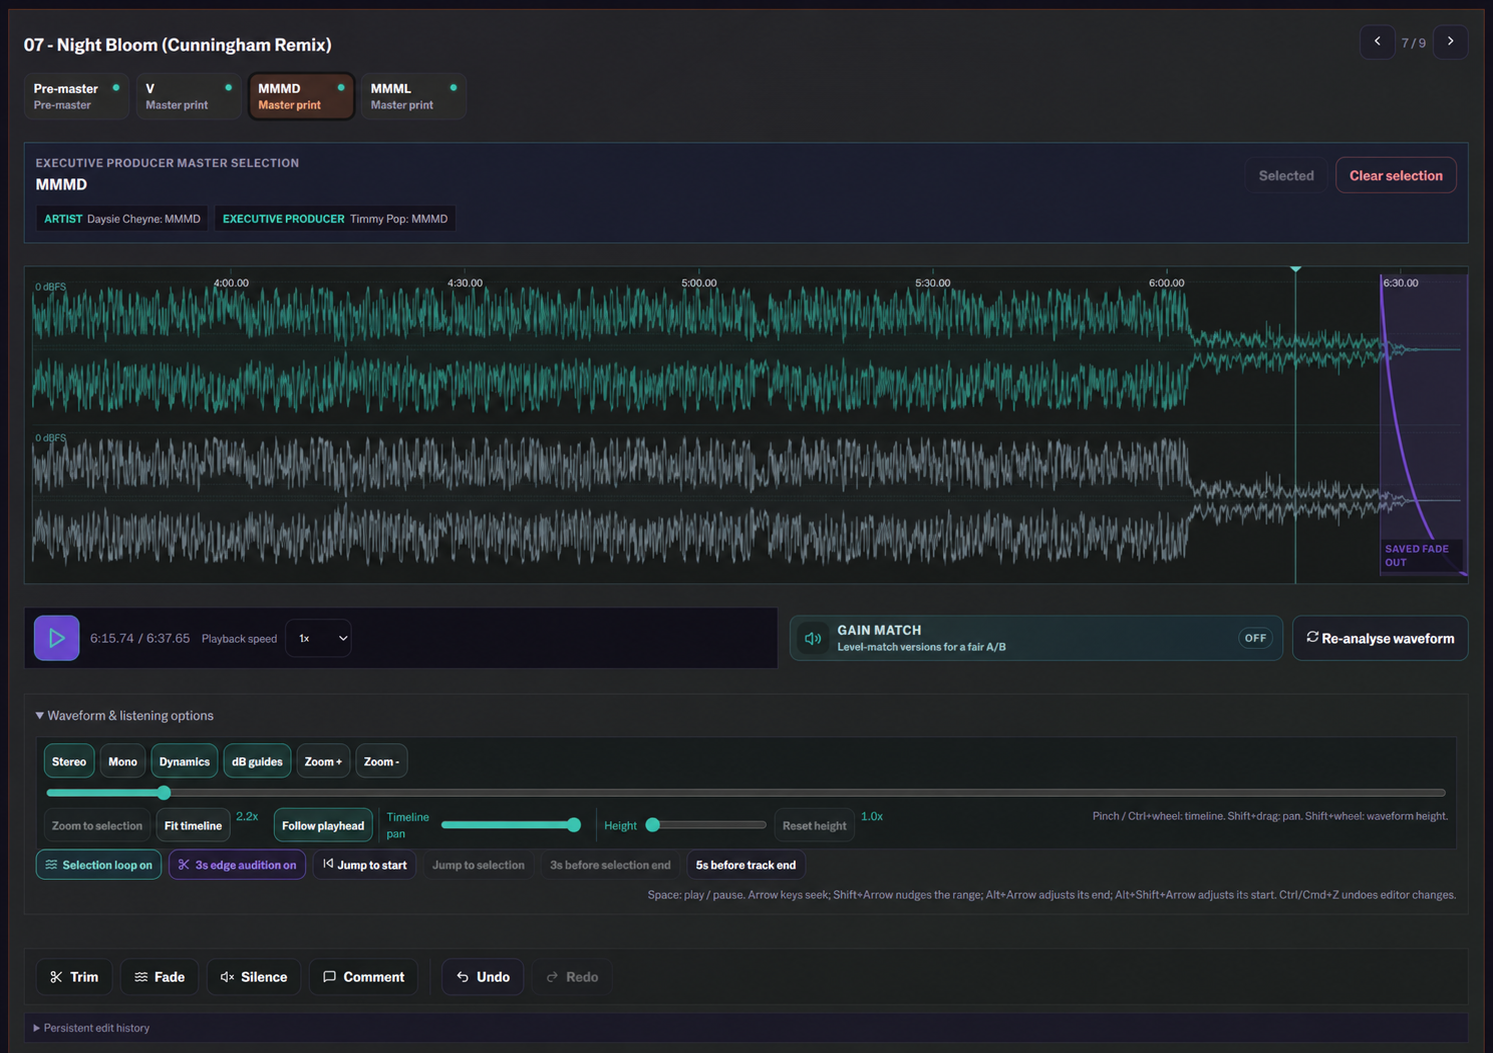Viewport: 1493px width, 1053px height.
Task: Expand Persistent edit history
Action: click(x=91, y=1028)
